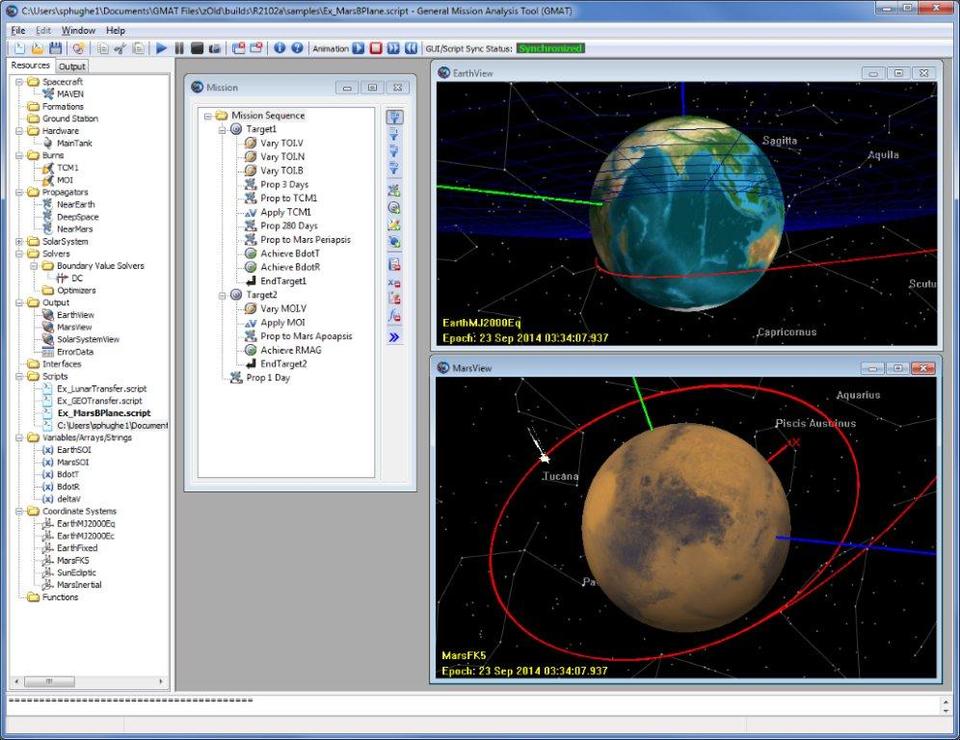The image size is (960, 740).
Task: Click the top filter icon in Mission panel
Action: pos(394,117)
